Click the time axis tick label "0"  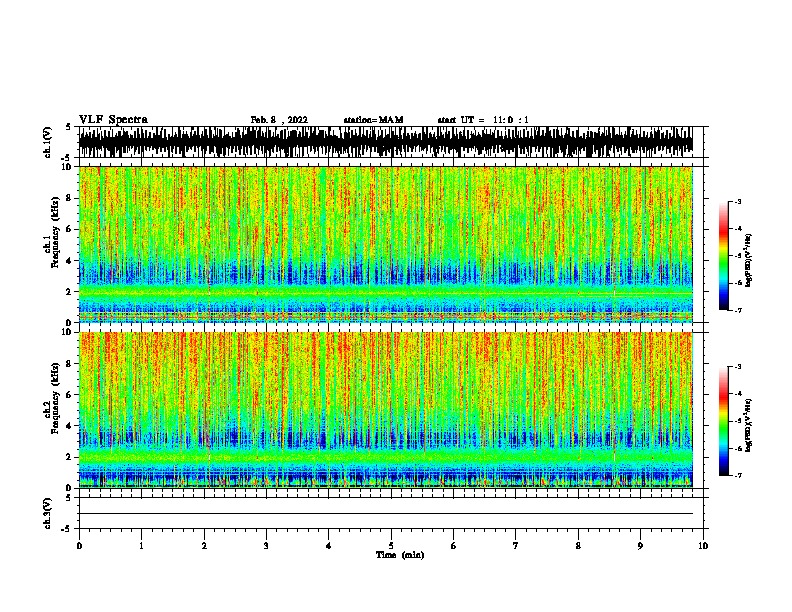79,546
